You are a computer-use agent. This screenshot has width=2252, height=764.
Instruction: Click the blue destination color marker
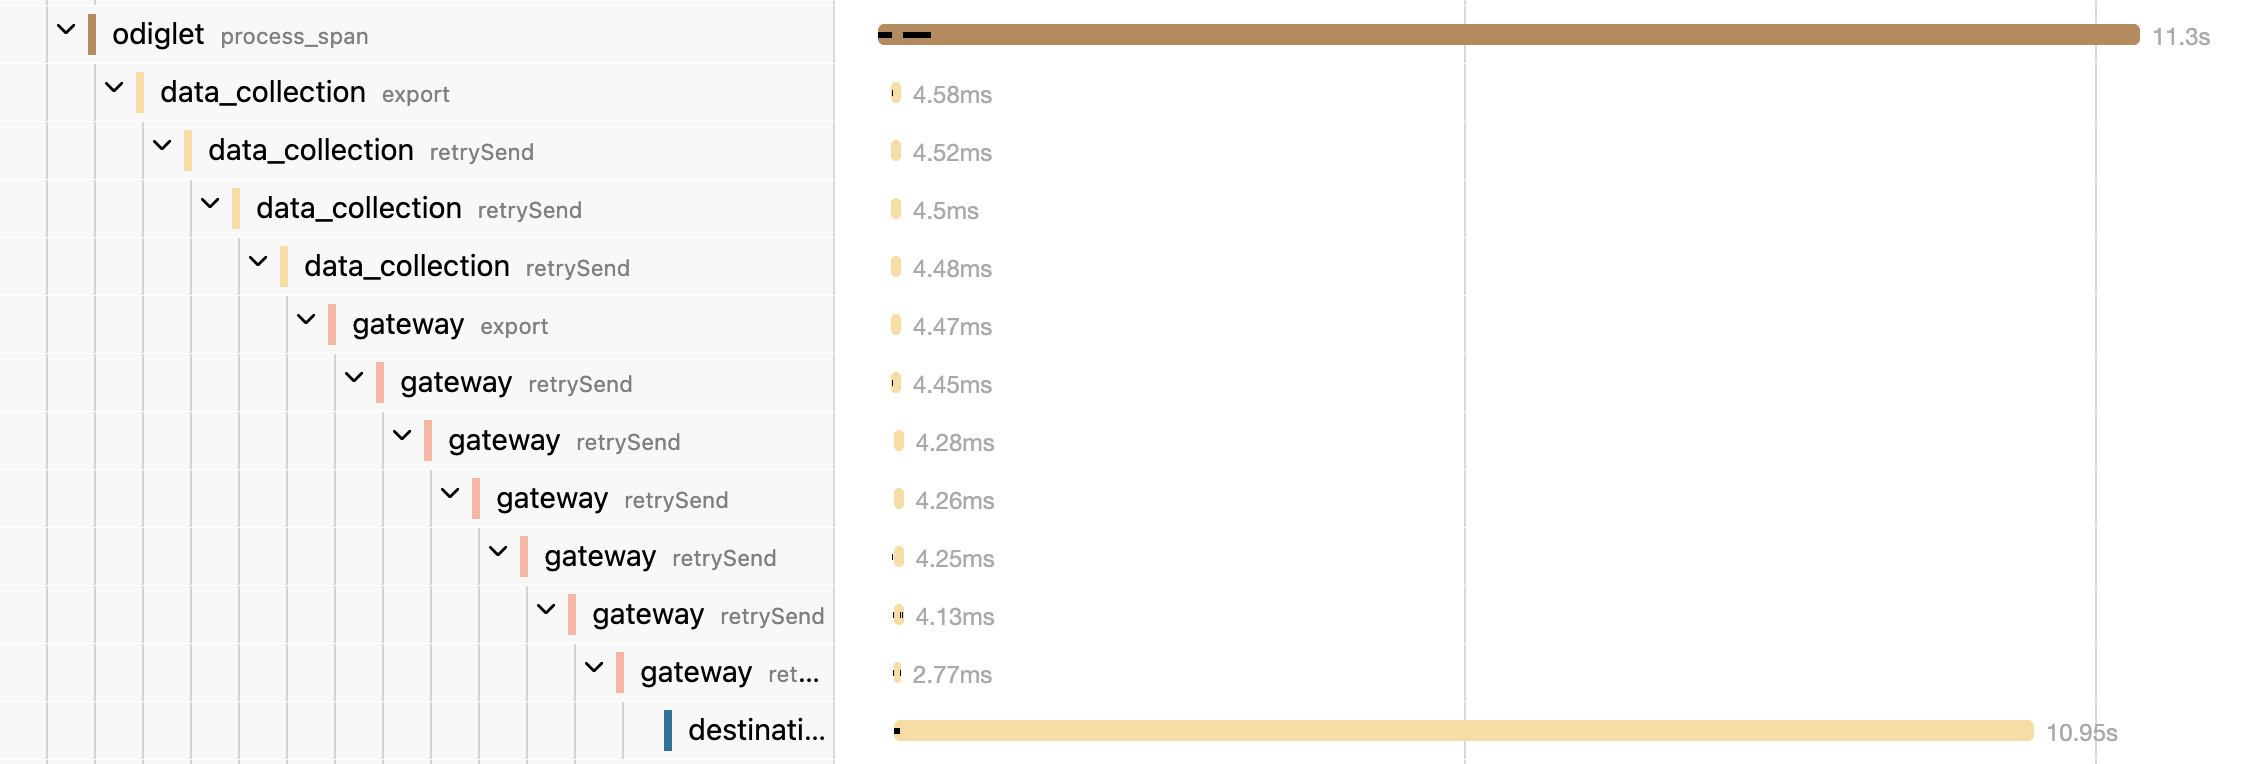[x=668, y=730]
